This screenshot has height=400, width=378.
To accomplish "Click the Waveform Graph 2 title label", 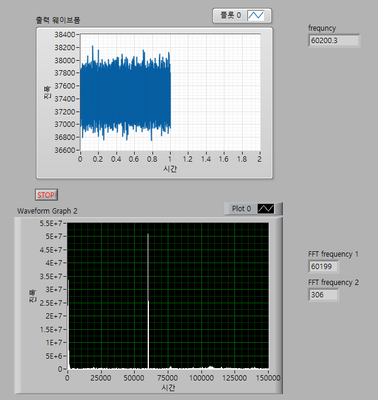I will [47, 211].
